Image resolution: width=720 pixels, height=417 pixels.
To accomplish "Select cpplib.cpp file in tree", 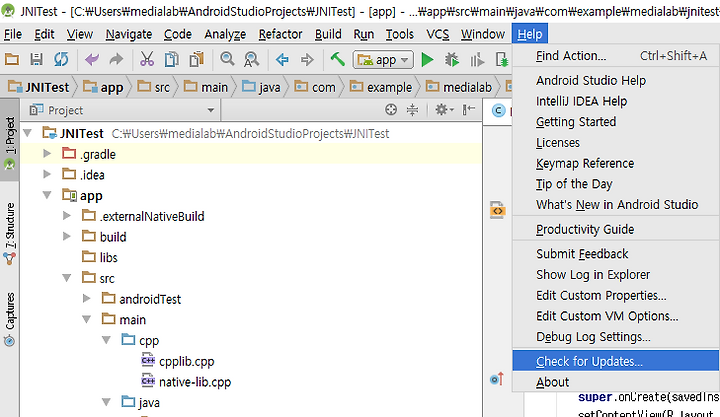I will [x=186, y=361].
